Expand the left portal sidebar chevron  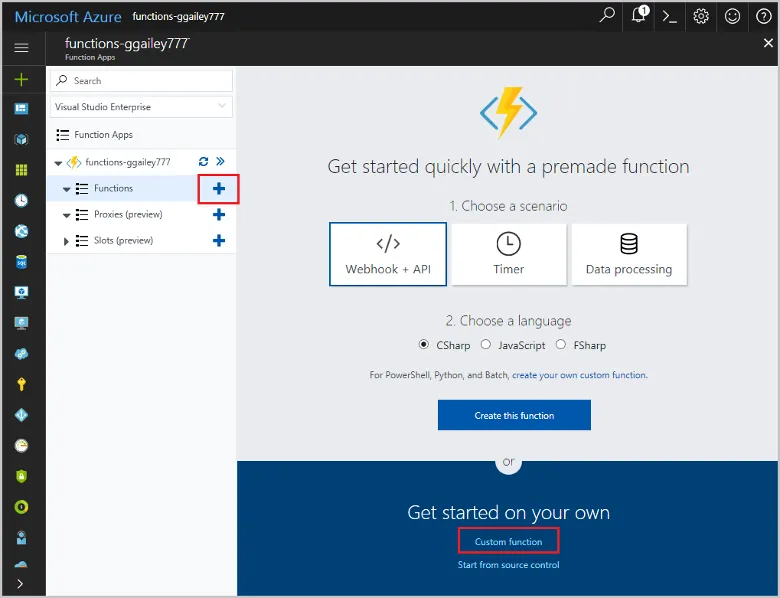point(20,584)
